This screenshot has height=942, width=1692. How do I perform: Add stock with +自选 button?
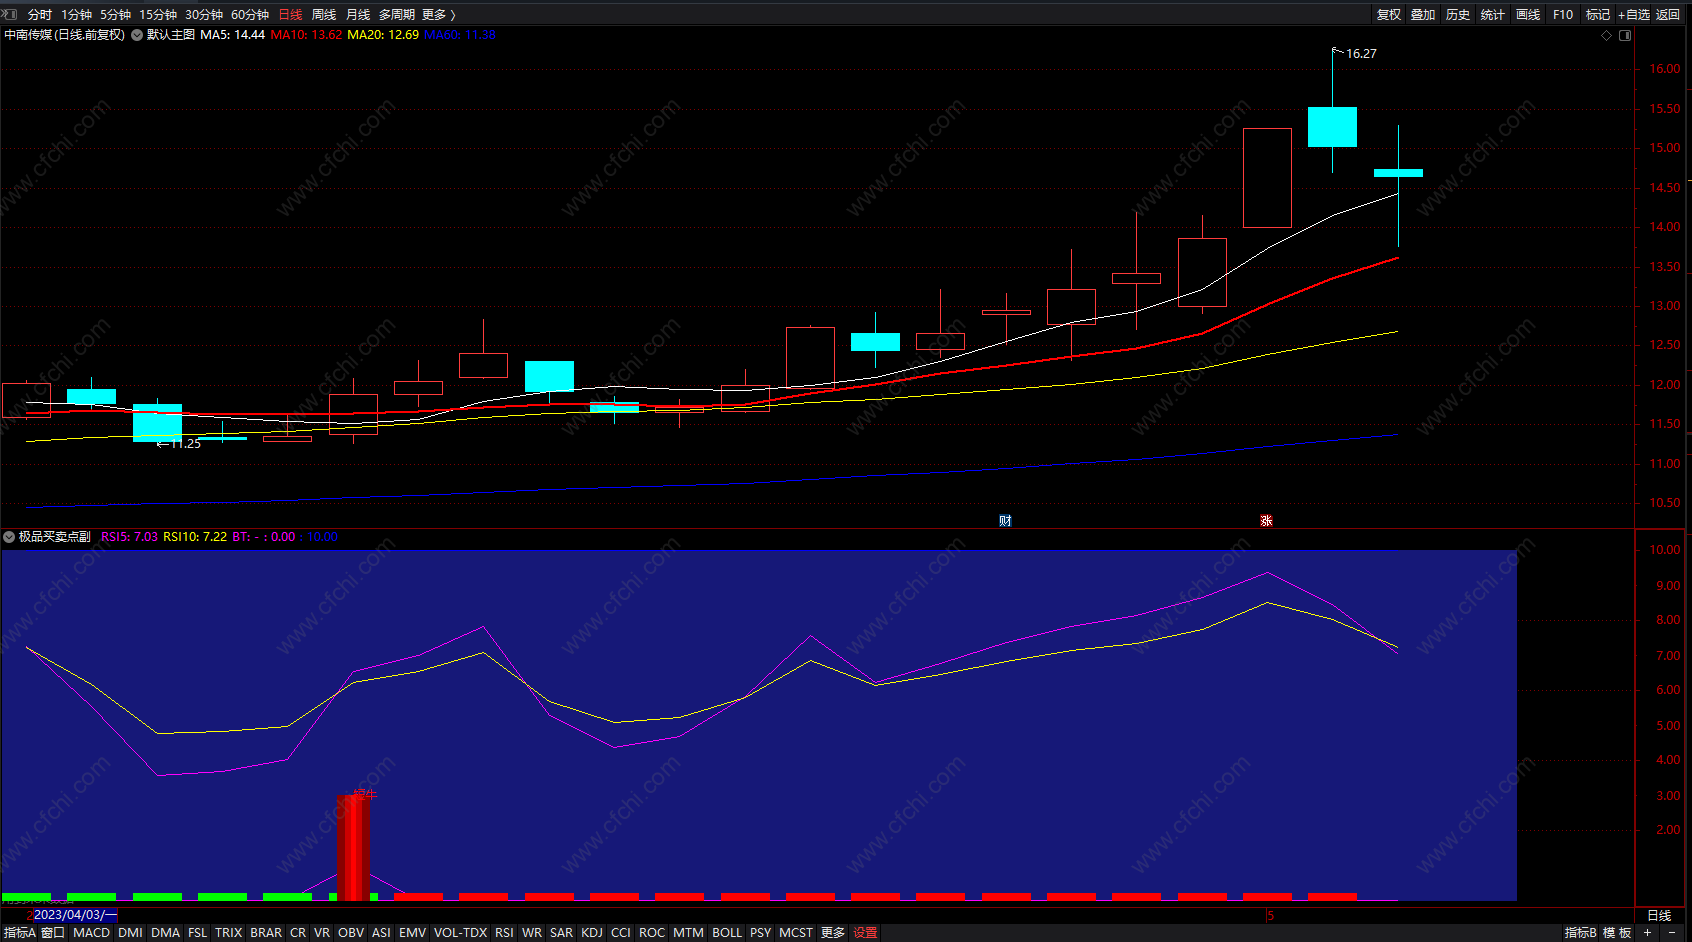[1634, 14]
